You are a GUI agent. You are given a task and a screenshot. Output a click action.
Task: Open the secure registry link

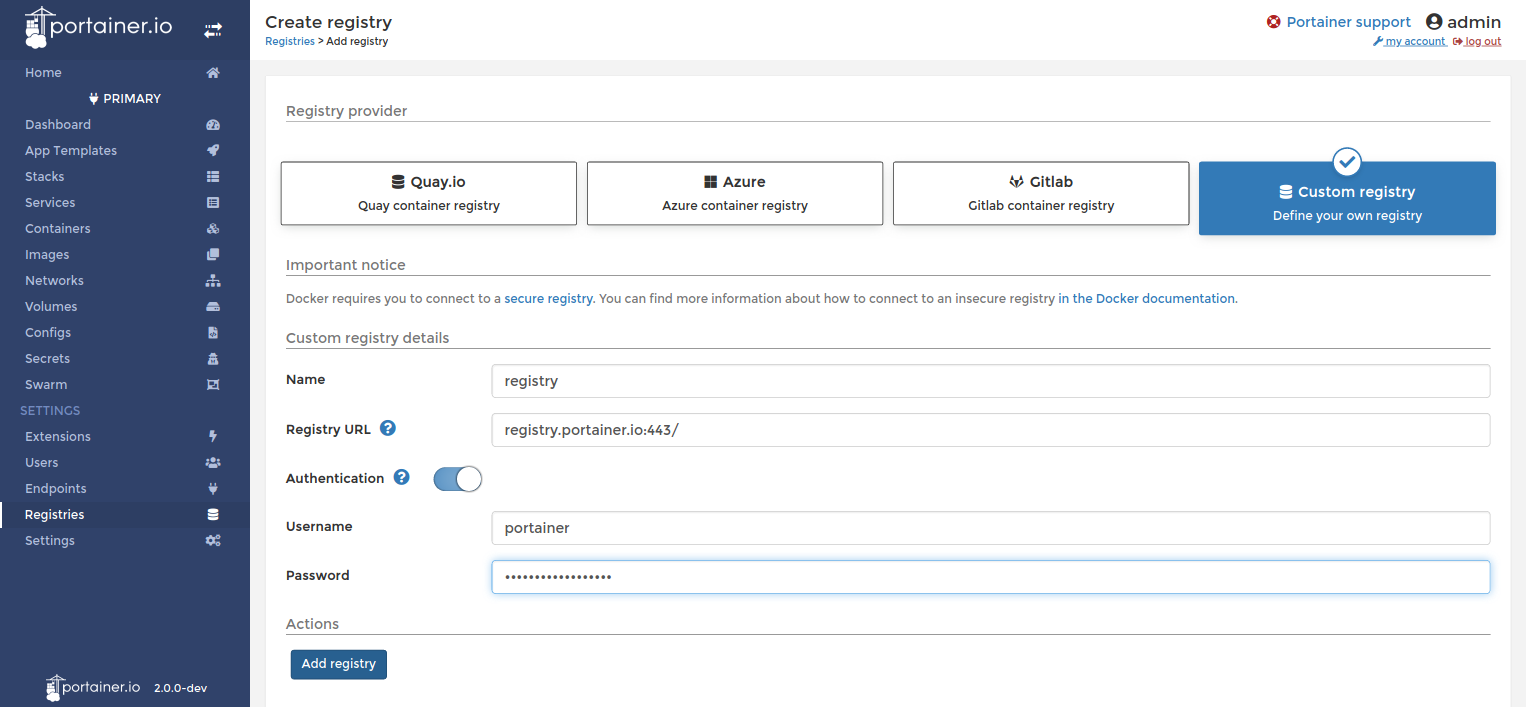point(548,299)
